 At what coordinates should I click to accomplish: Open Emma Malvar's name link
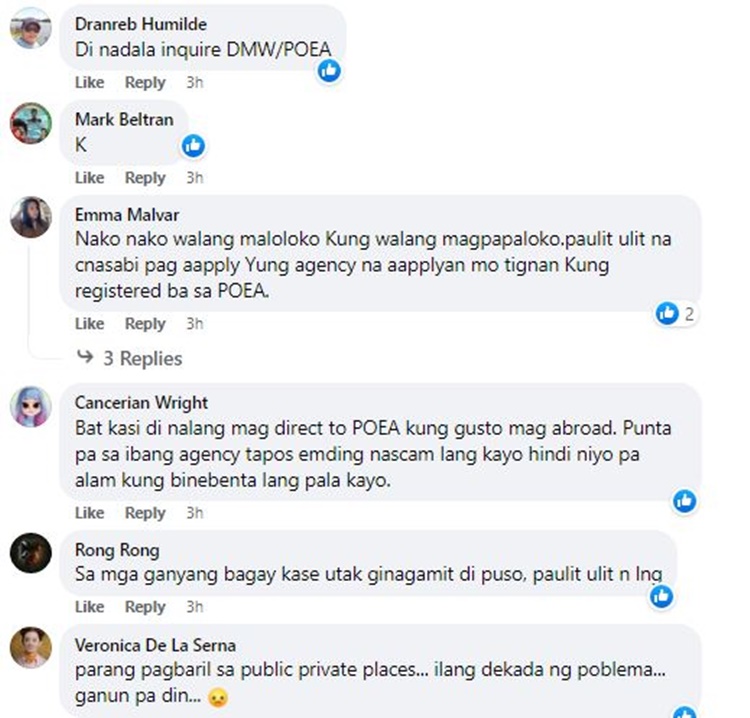pos(127,215)
